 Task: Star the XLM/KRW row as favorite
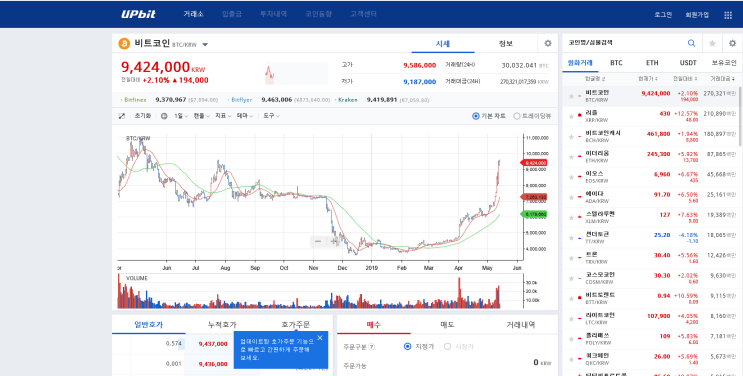(571, 218)
